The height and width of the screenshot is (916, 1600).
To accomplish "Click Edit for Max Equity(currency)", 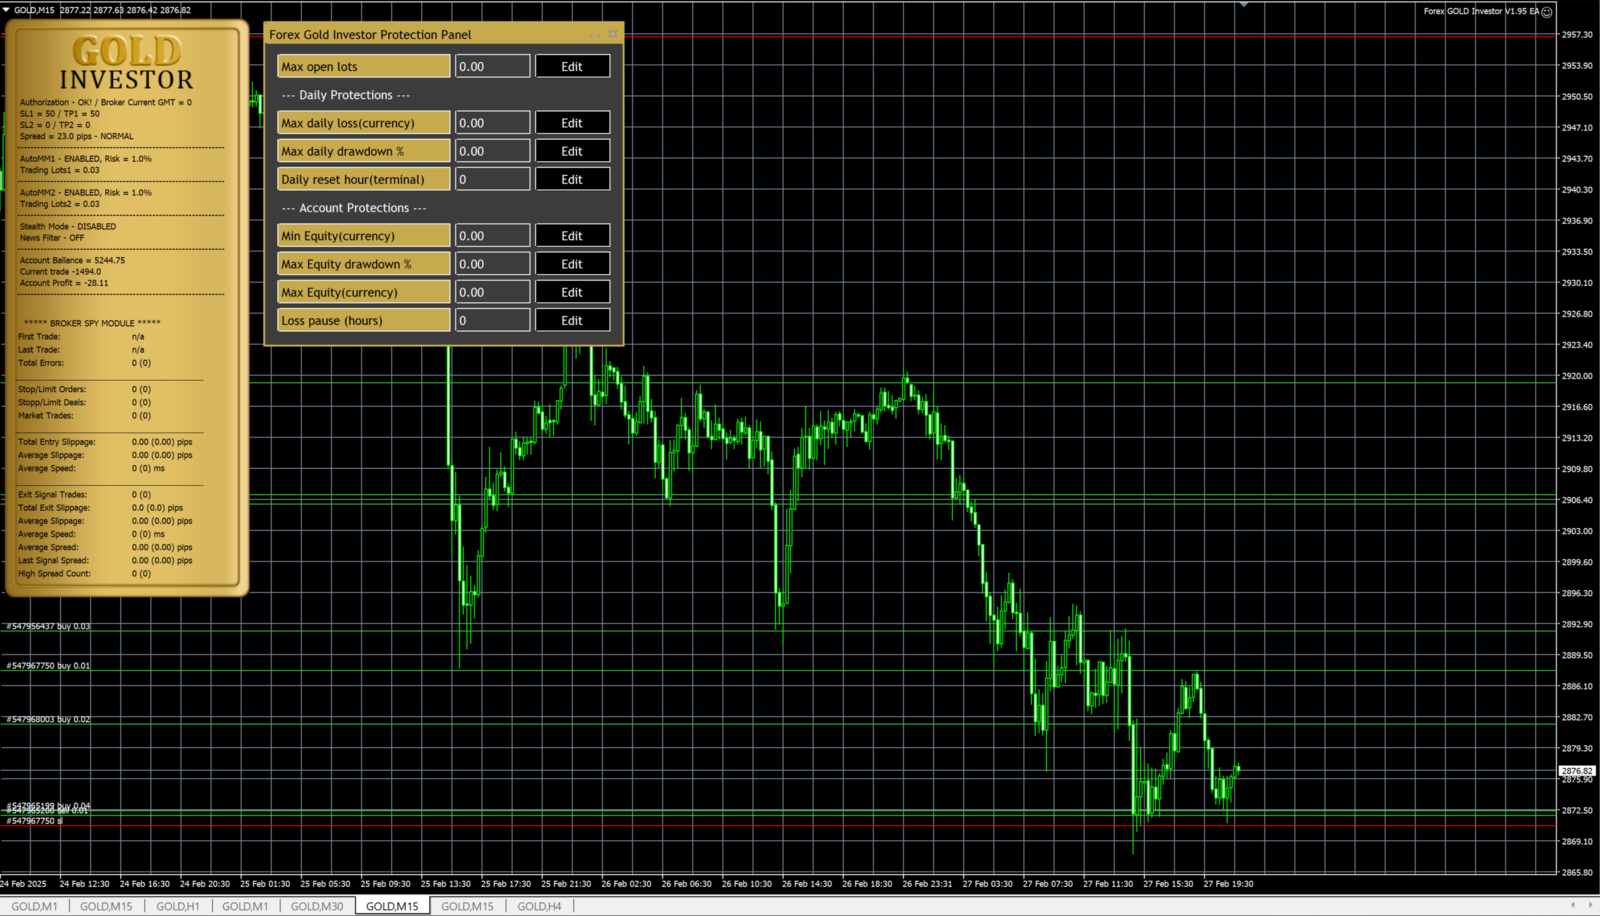I will (572, 292).
